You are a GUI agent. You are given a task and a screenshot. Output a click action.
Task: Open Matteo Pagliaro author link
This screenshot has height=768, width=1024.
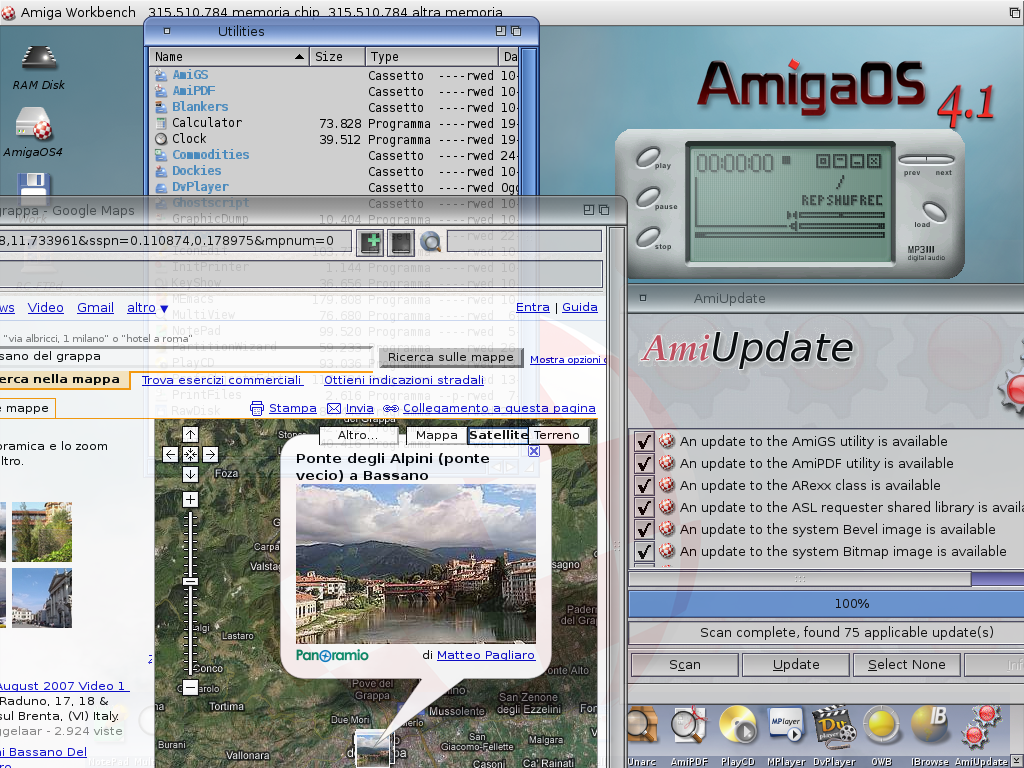(486, 655)
